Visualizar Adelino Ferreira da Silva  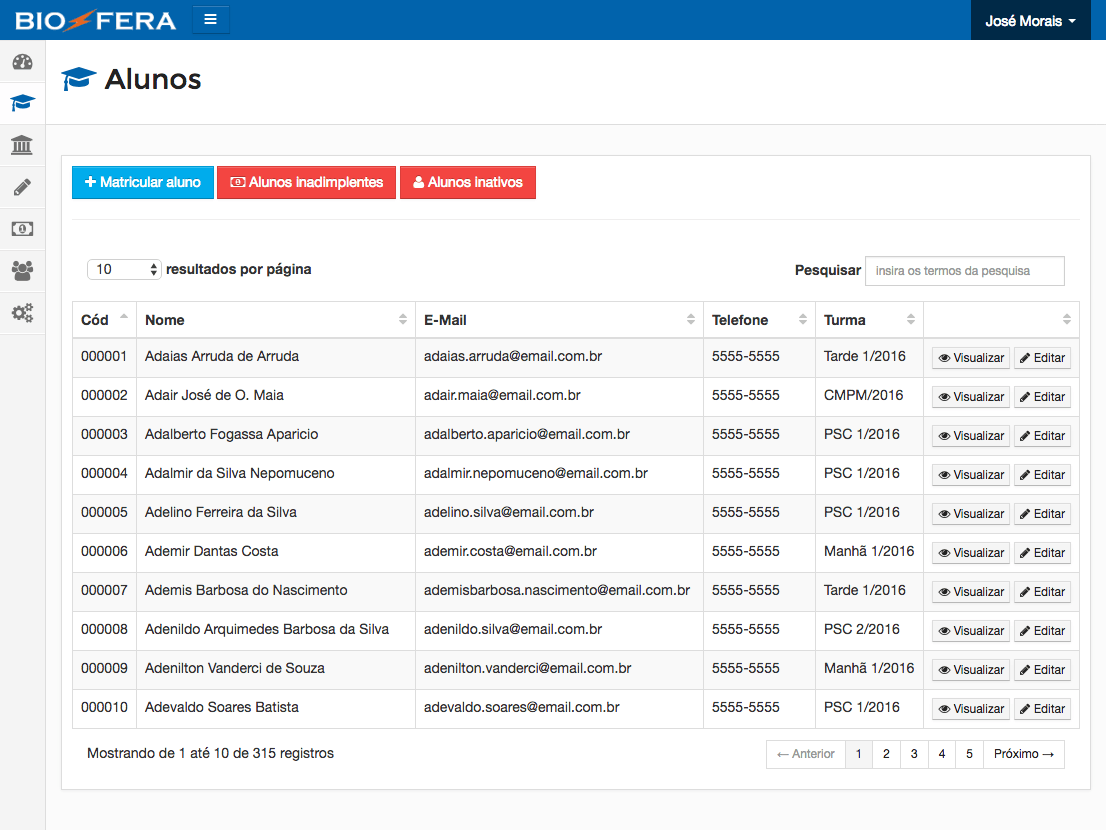pyautogui.click(x=971, y=514)
